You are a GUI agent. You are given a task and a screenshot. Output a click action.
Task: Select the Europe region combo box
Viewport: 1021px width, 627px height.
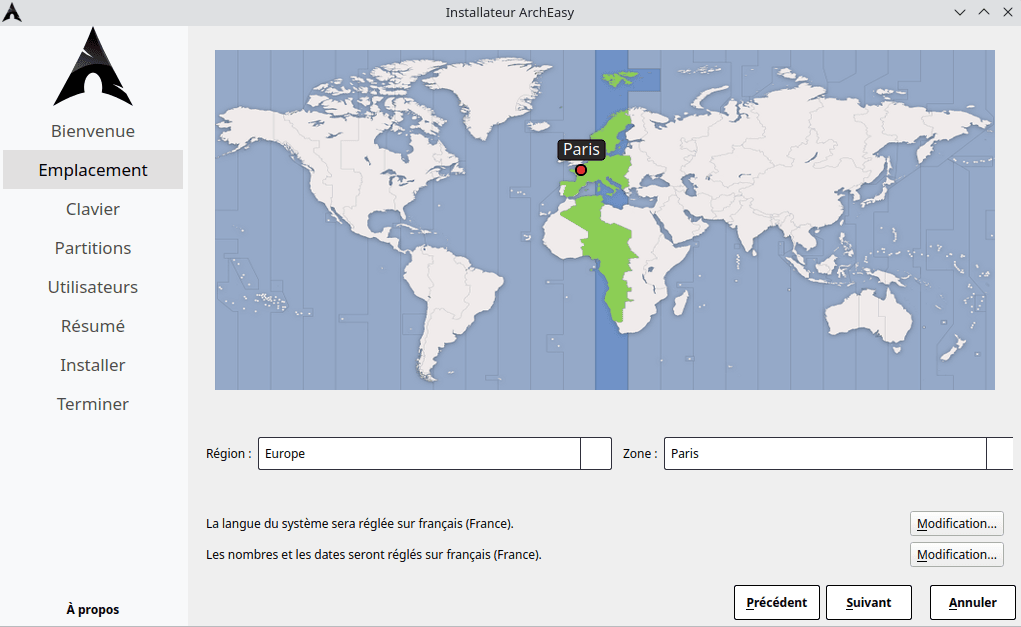[420, 453]
